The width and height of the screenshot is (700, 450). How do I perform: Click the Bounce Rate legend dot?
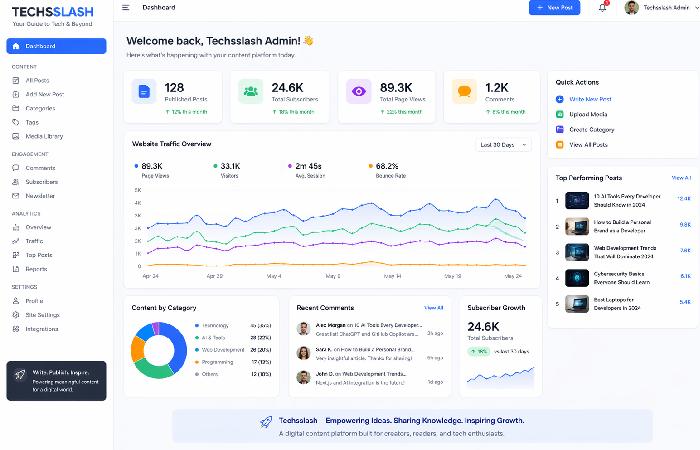[x=371, y=166]
